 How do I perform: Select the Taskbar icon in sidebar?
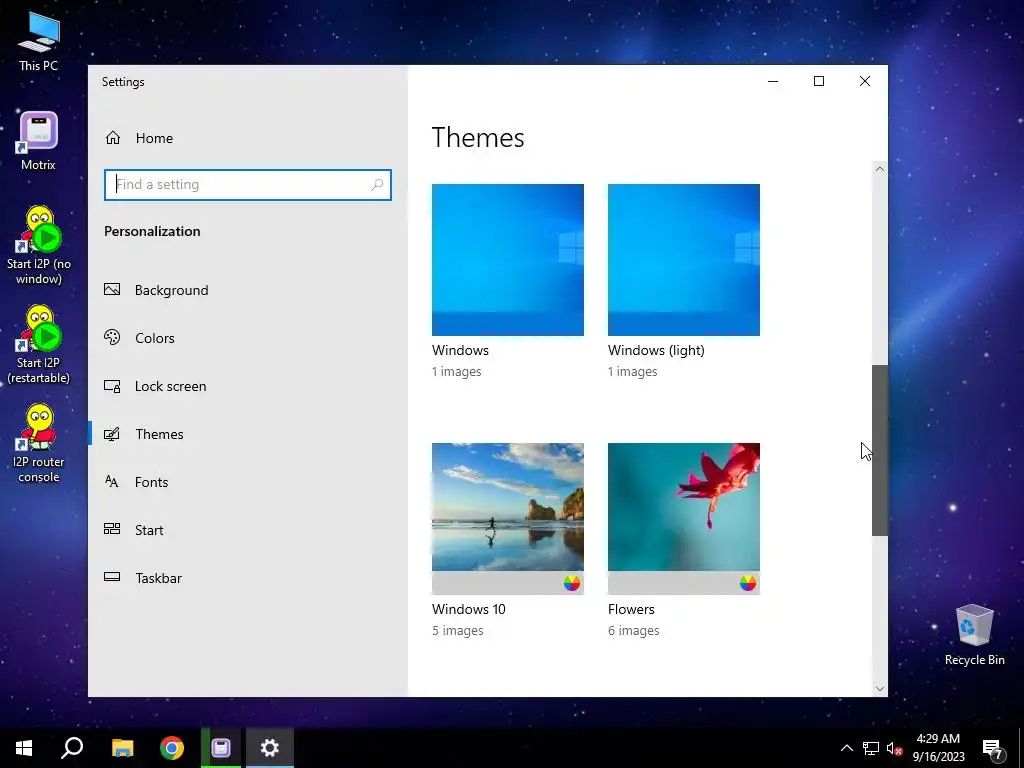click(x=112, y=577)
